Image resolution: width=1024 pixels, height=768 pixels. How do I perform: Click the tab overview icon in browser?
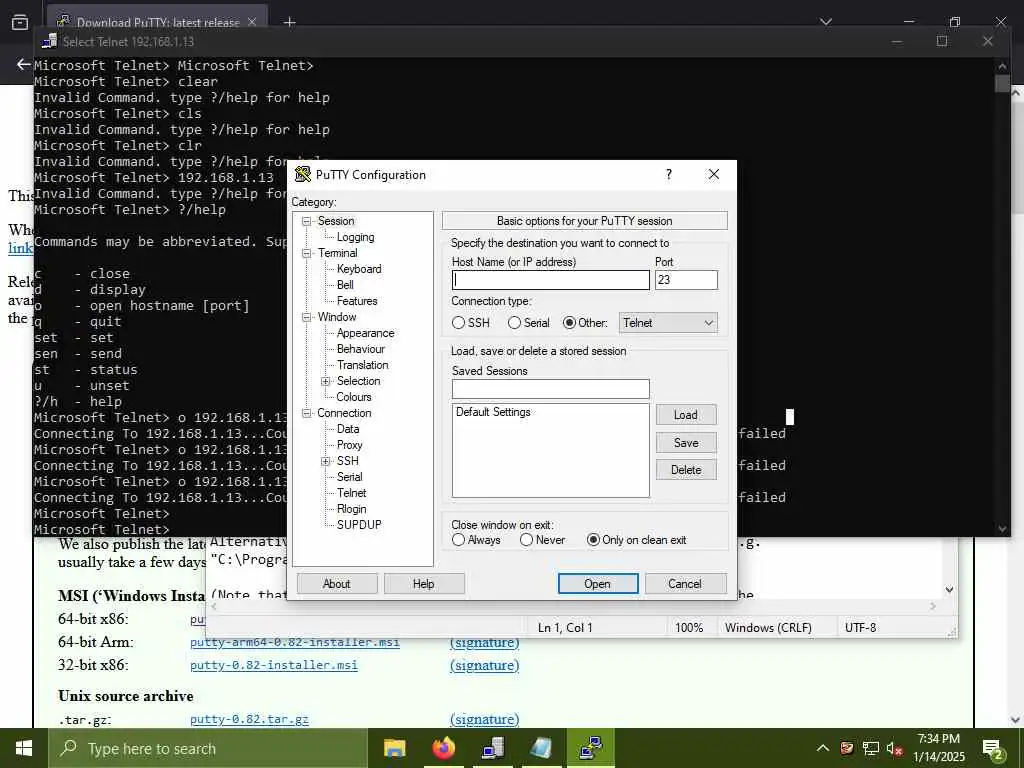coord(20,22)
